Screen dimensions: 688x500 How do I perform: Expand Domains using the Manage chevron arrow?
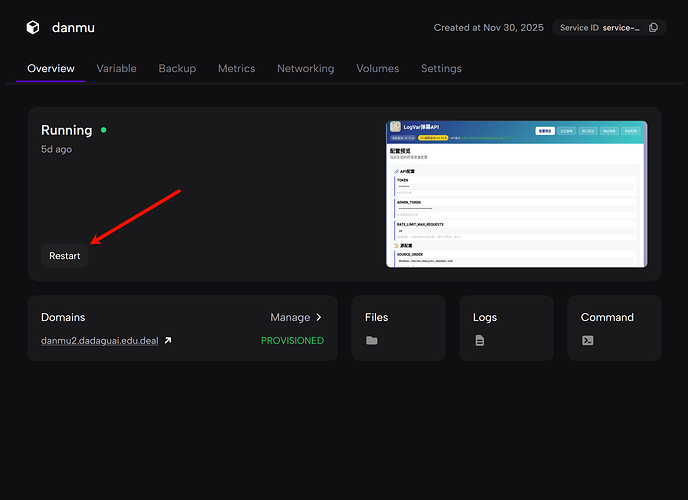(x=319, y=317)
